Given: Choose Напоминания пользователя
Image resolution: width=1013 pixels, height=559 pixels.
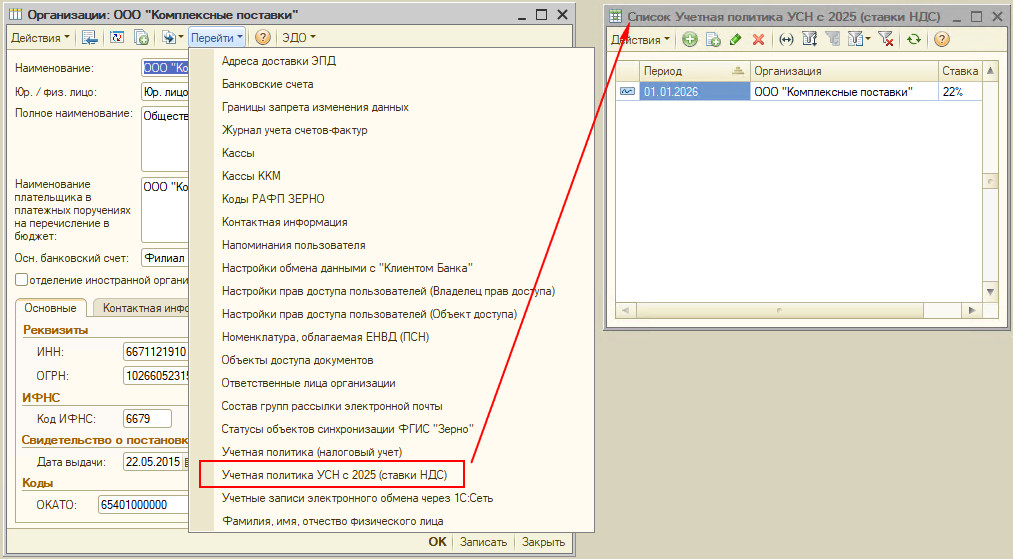Looking at the screenshot, I should click(293, 245).
